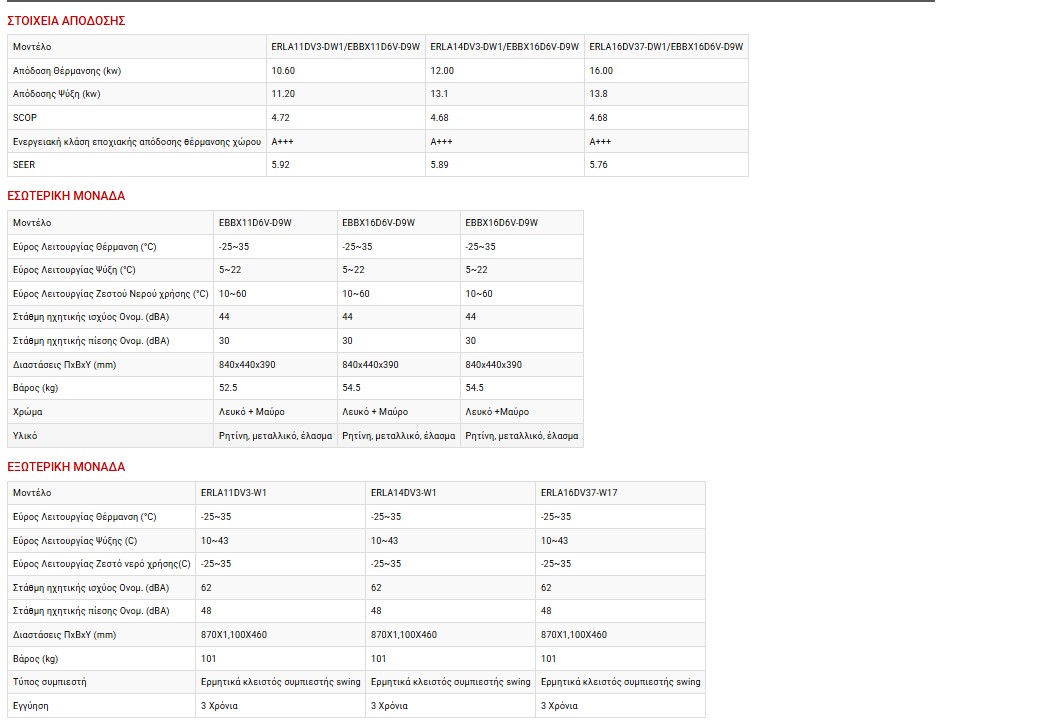The width and height of the screenshot is (1051, 722).
Task: Click the Τύπος συμπιεστή row label
Action: point(50,682)
